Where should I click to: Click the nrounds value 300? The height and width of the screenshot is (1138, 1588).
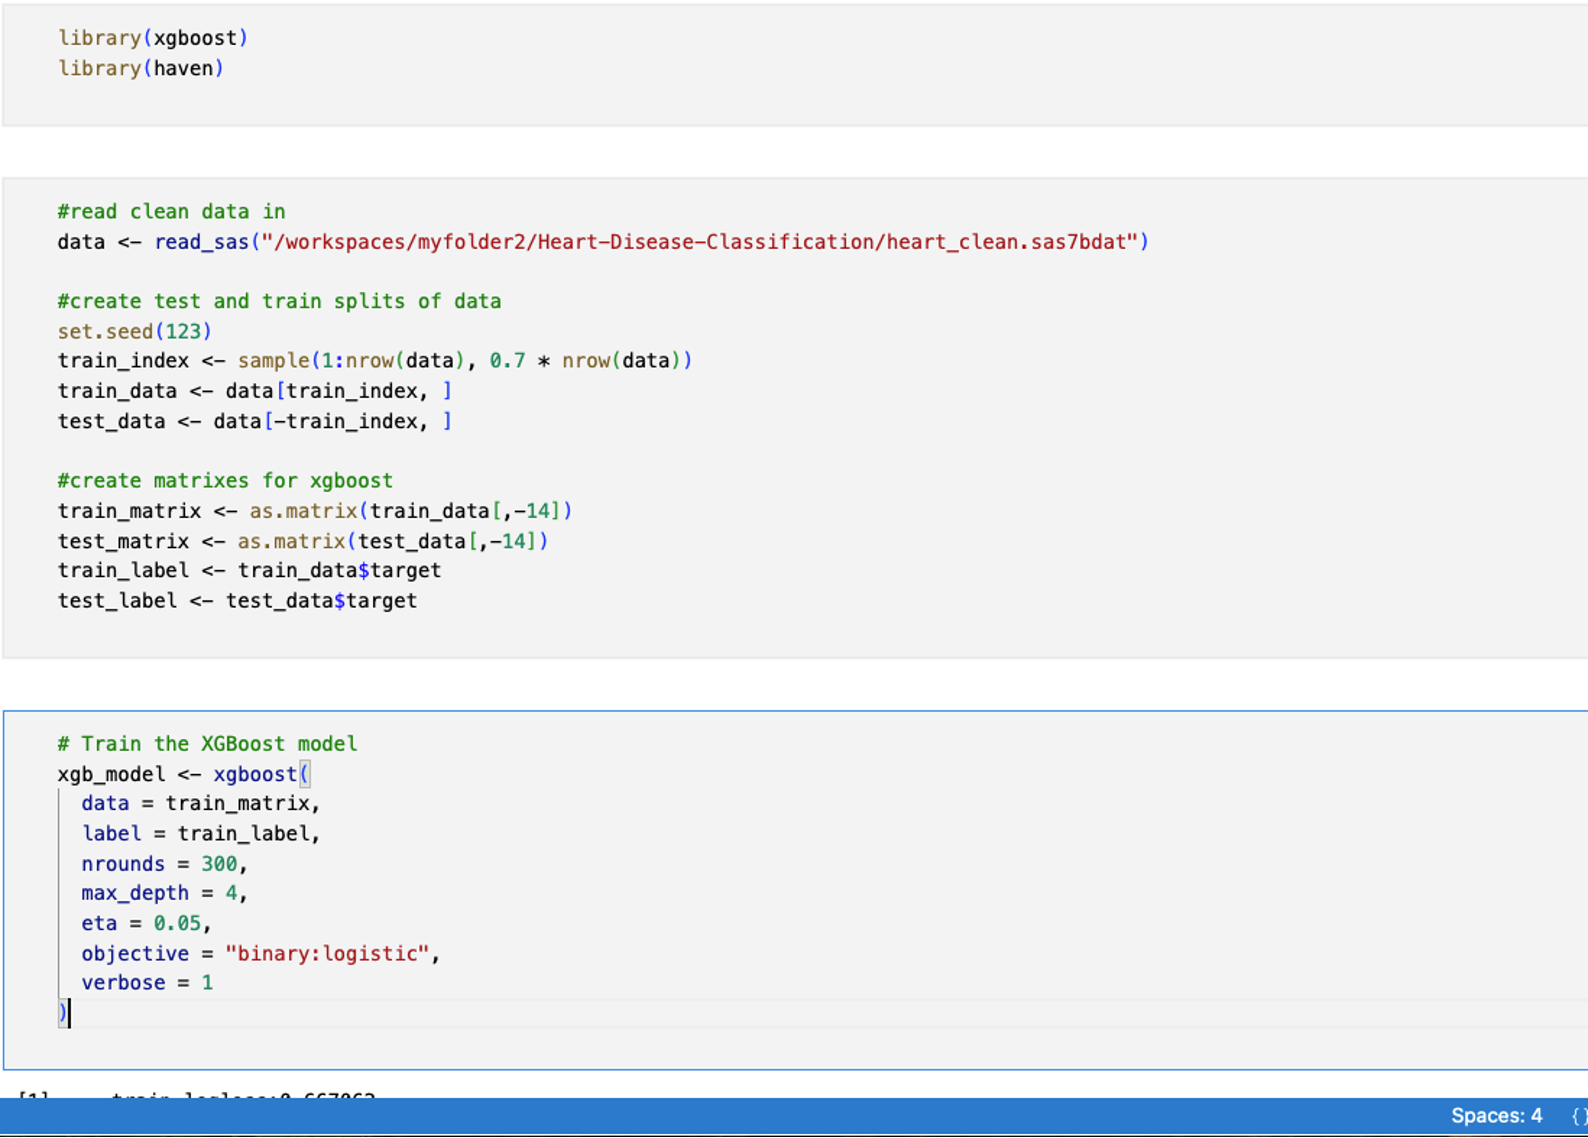(x=219, y=864)
